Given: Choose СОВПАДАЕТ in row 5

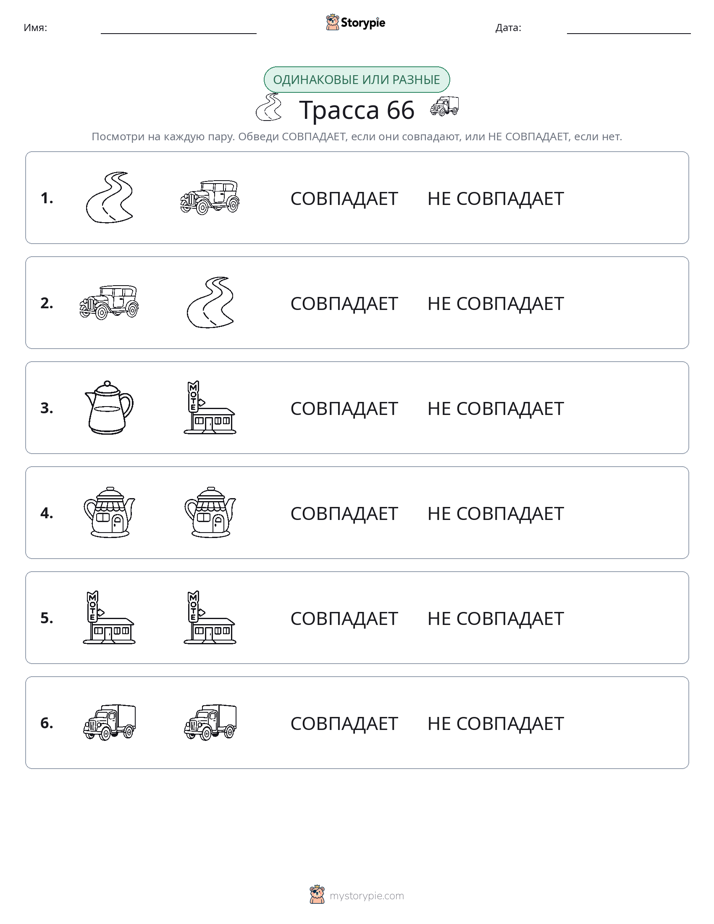Looking at the screenshot, I should 344,618.
